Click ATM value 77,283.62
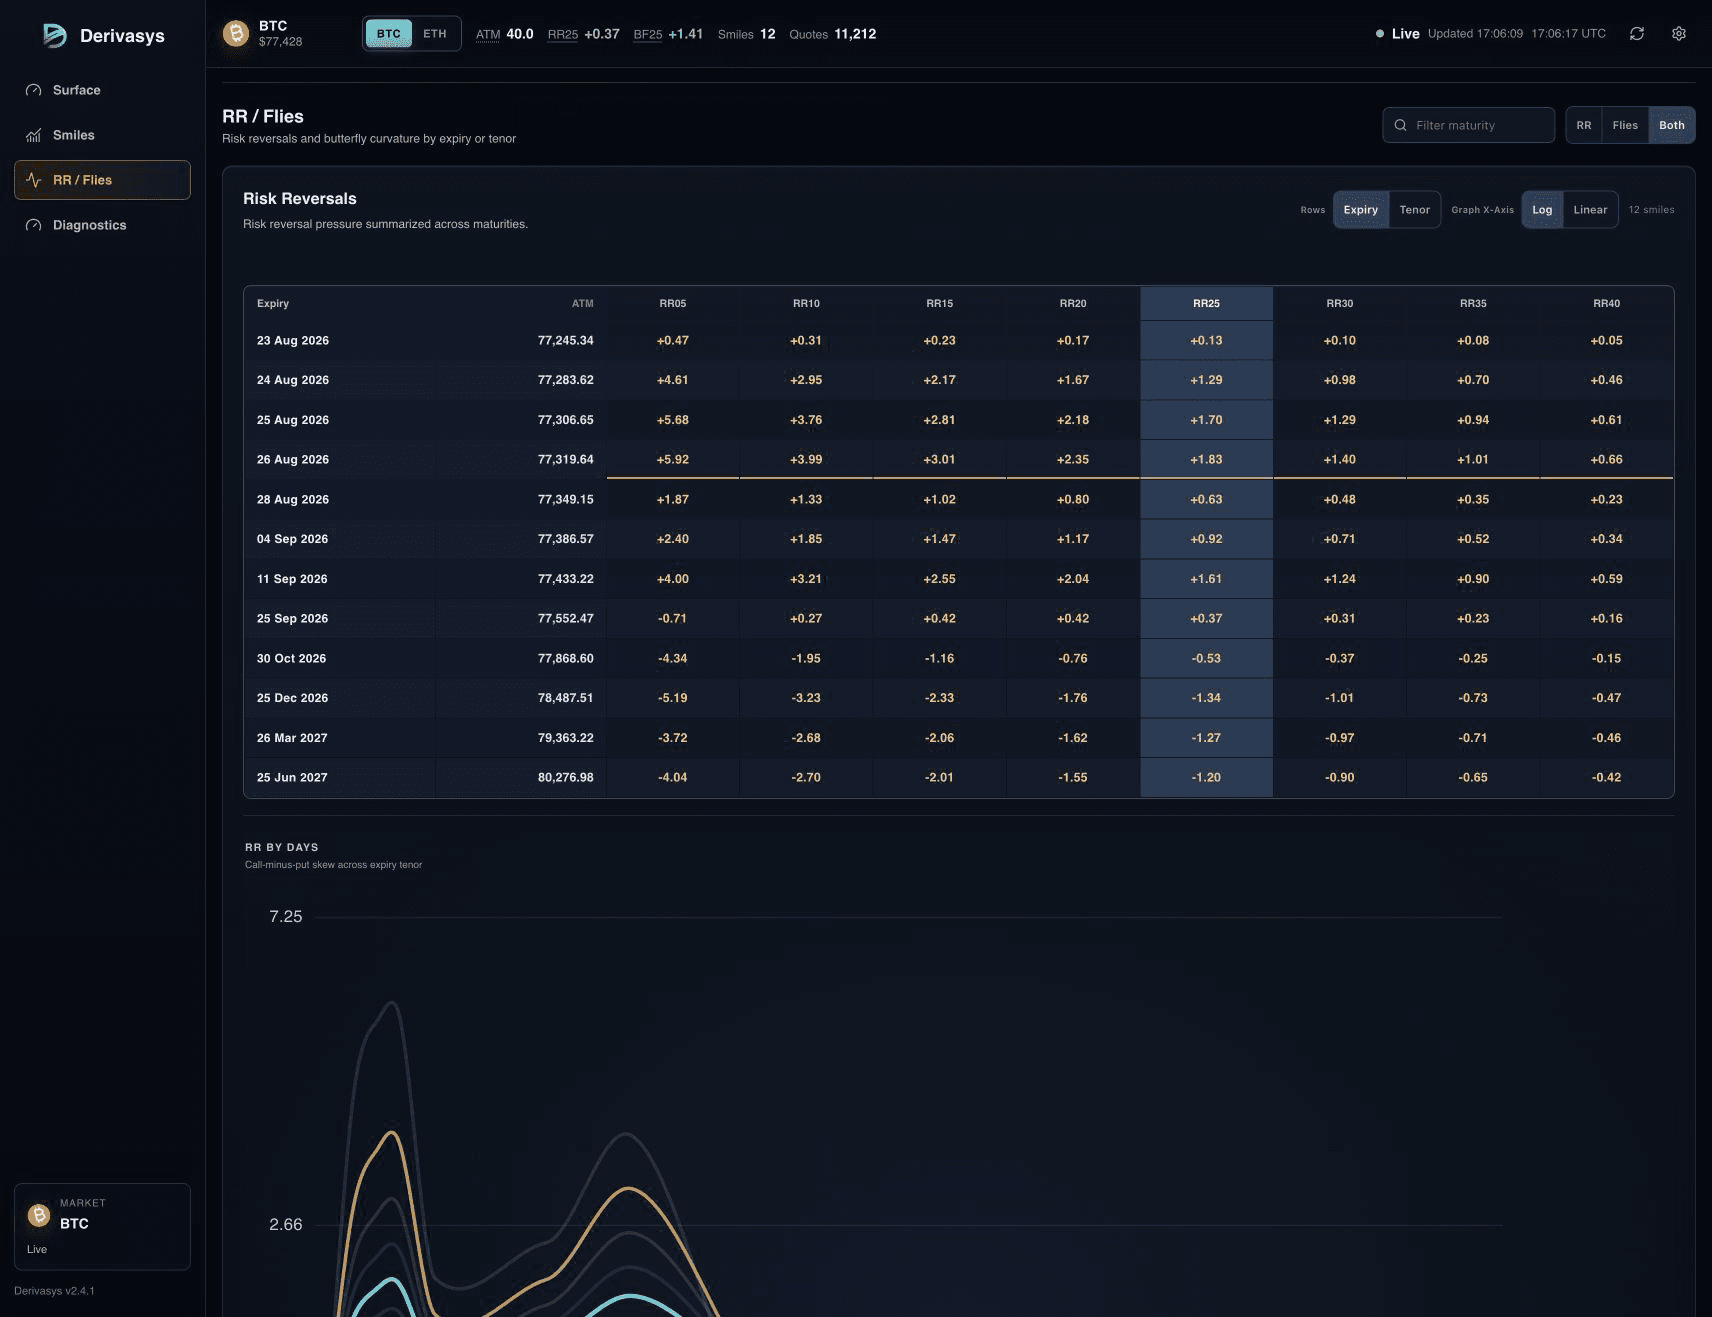The width and height of the screenshot is (1712, 1317). coord(566,380)
